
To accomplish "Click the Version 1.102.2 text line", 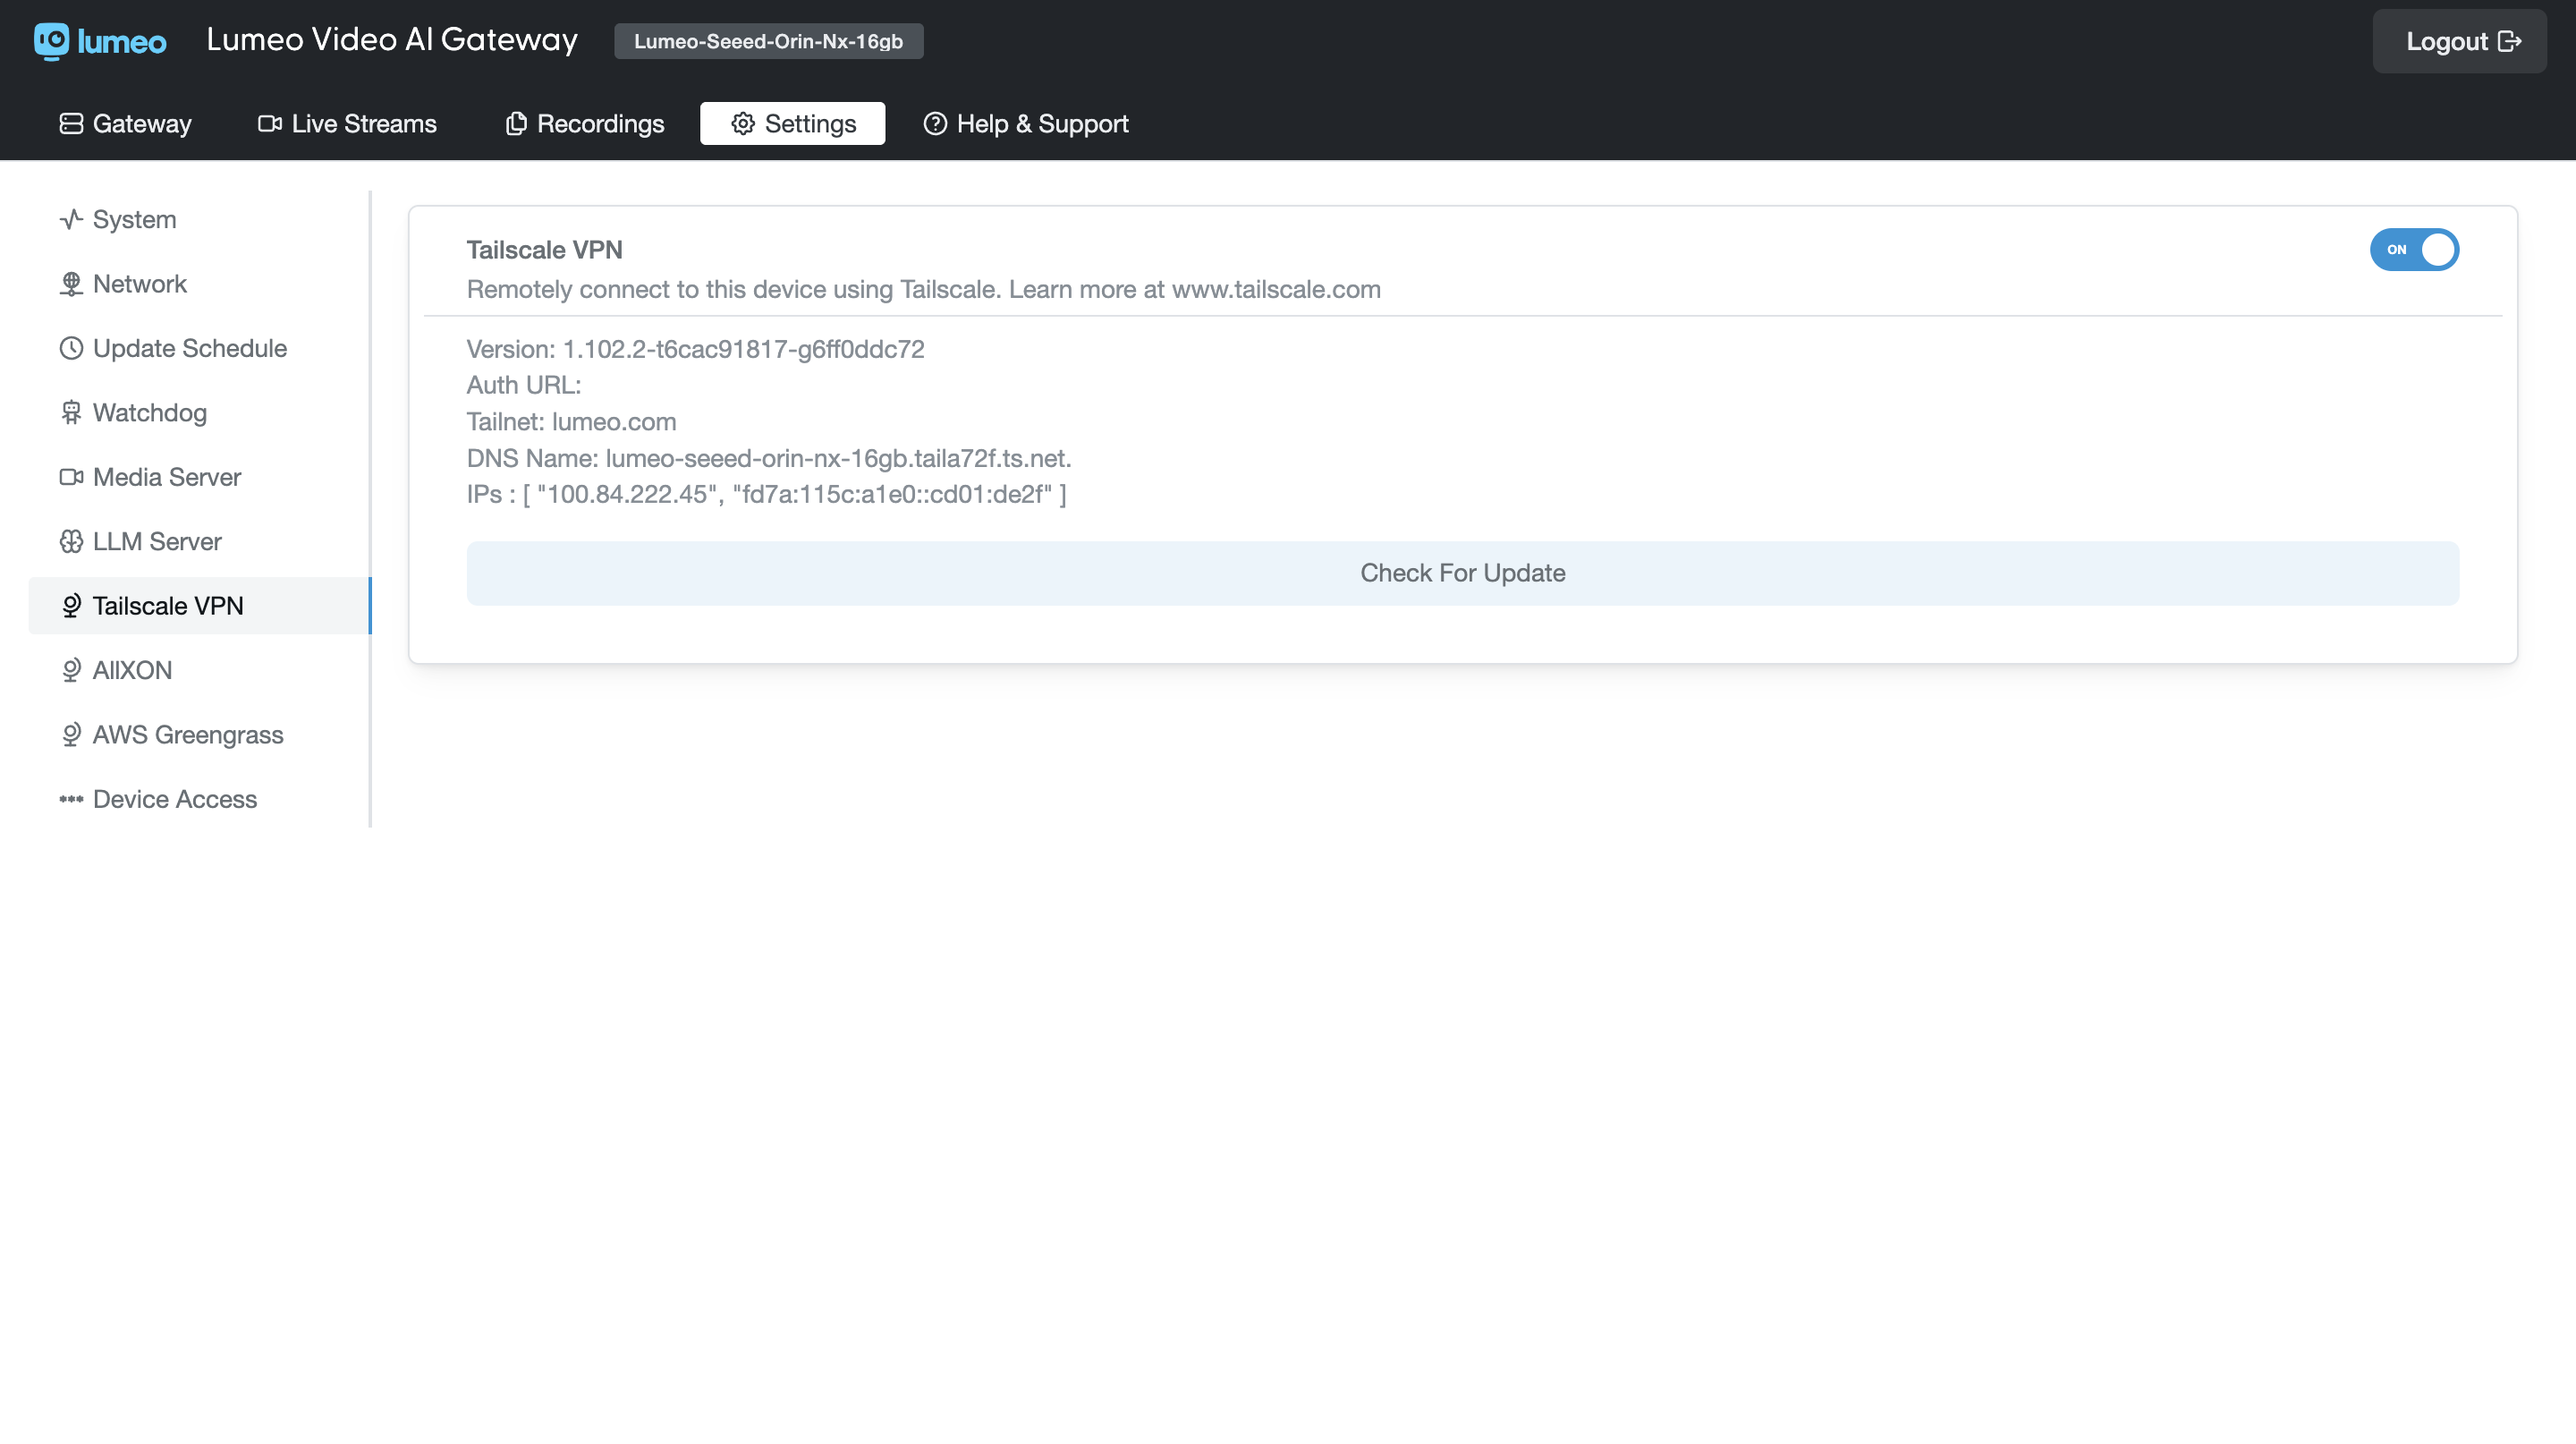I will (695, 349).
